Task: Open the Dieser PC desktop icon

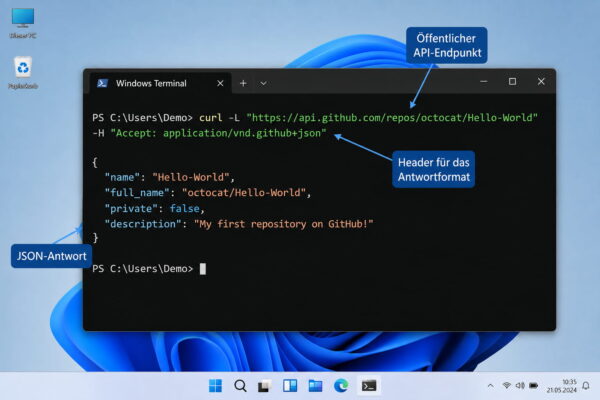Action: click(23, 23)
